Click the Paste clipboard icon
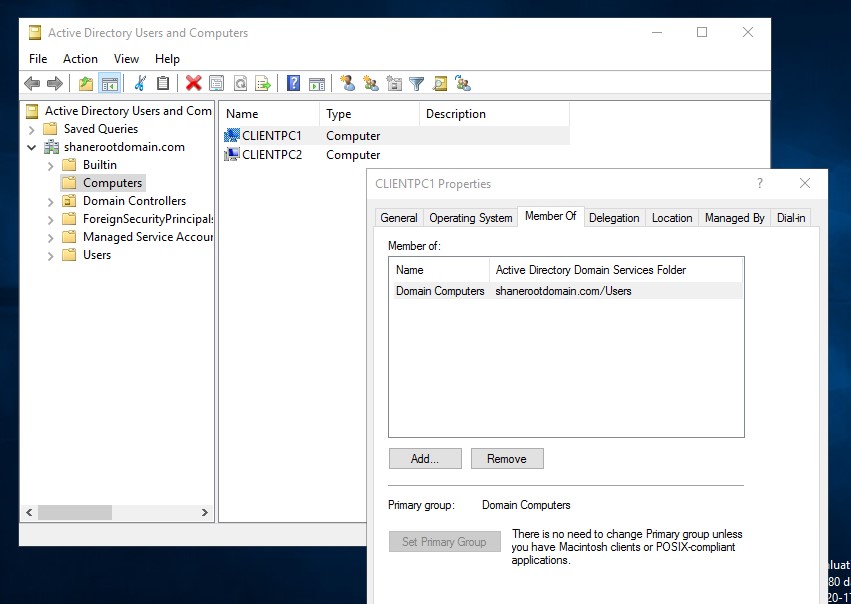The image size is (851, 604). tap(163, 83)
